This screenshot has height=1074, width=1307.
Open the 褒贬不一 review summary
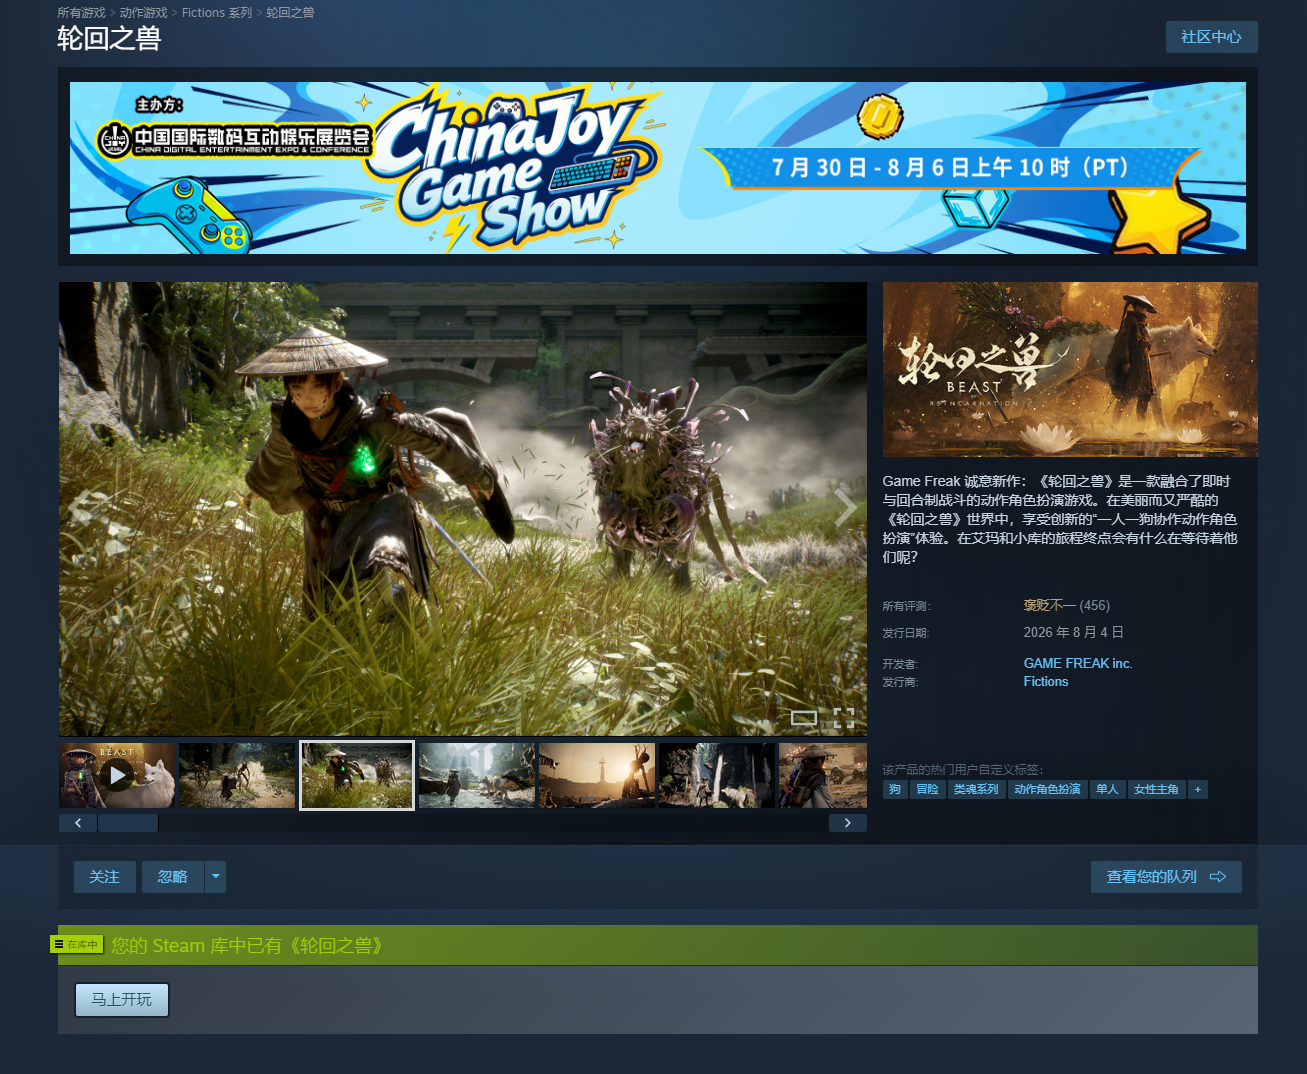click(1049, 605)
